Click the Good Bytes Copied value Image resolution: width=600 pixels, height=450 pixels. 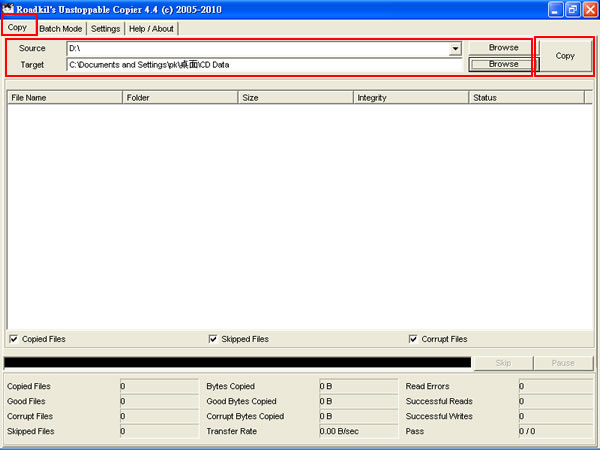tap(359, 401)
